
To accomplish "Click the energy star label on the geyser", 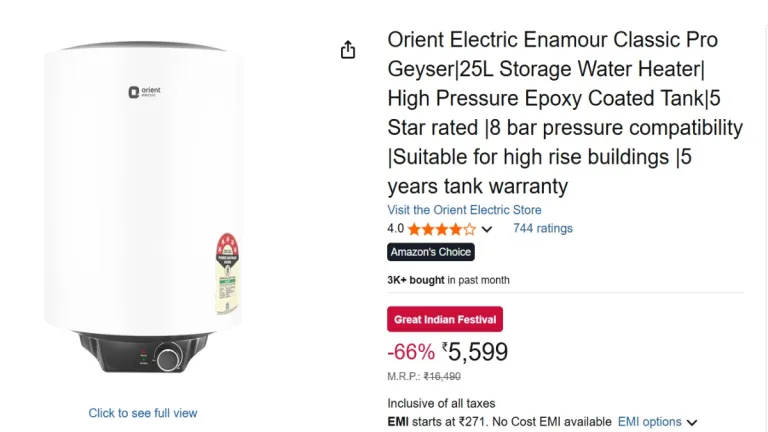I will coord(228,273).
